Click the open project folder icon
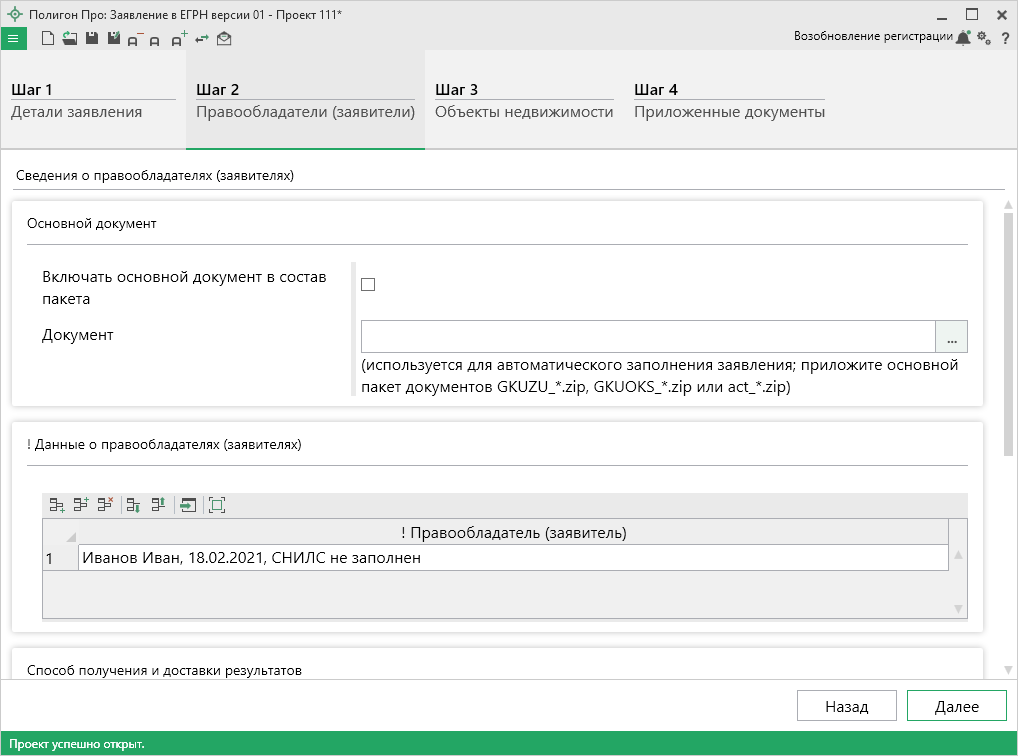Image resolution: width=1018 pixels, height=756 pixels. click(x=69, y=39)
